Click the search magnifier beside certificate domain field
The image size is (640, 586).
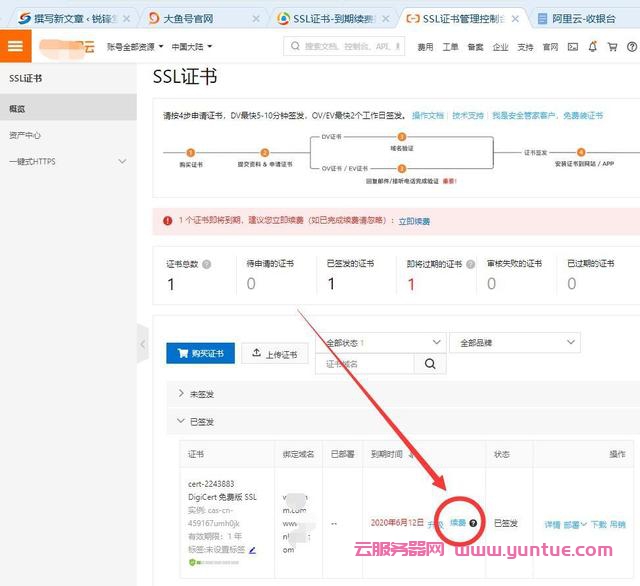pos(430,364)
